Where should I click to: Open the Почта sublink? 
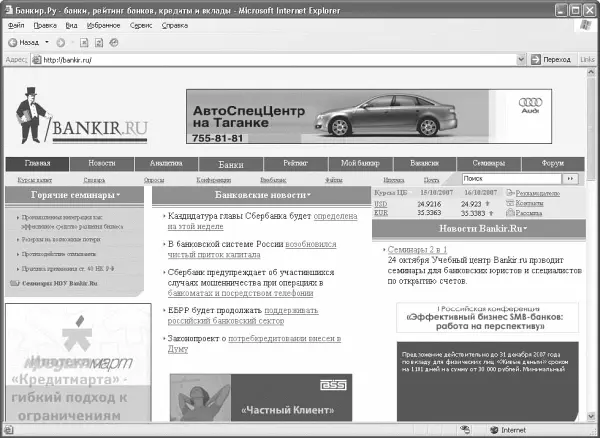[432, 180]
